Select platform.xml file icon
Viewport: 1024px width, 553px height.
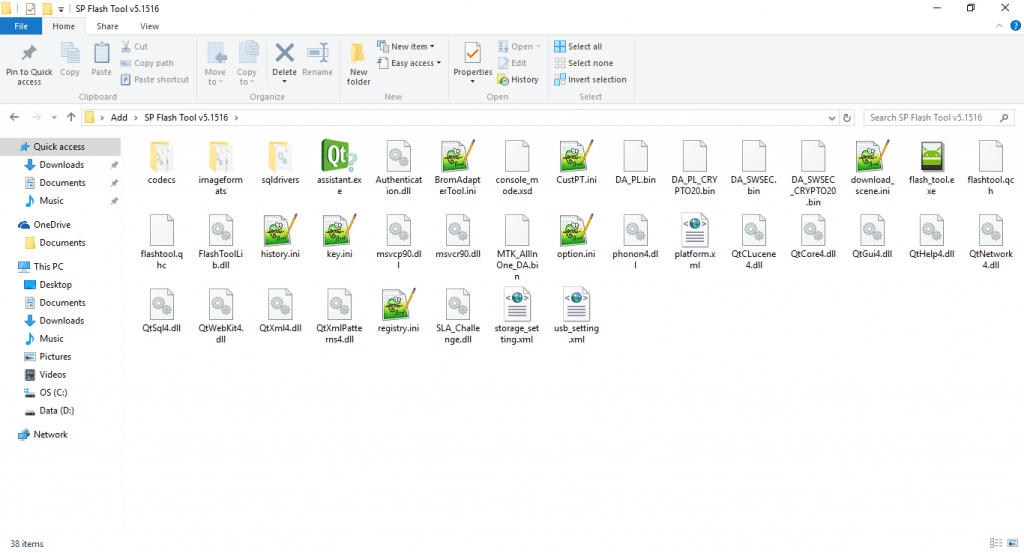pyautogui.click(x=694, y=230)
